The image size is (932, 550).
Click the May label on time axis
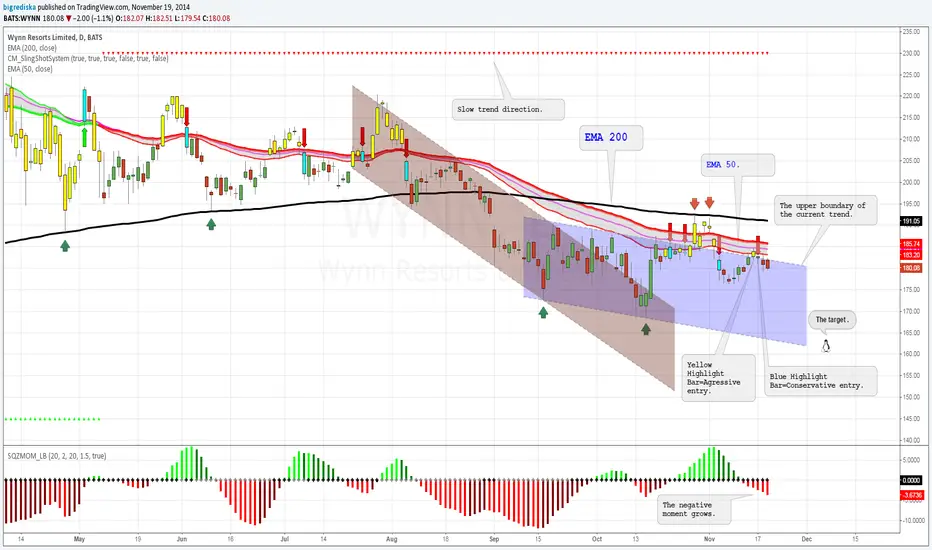pyautogui.click(x=79, y=539)
